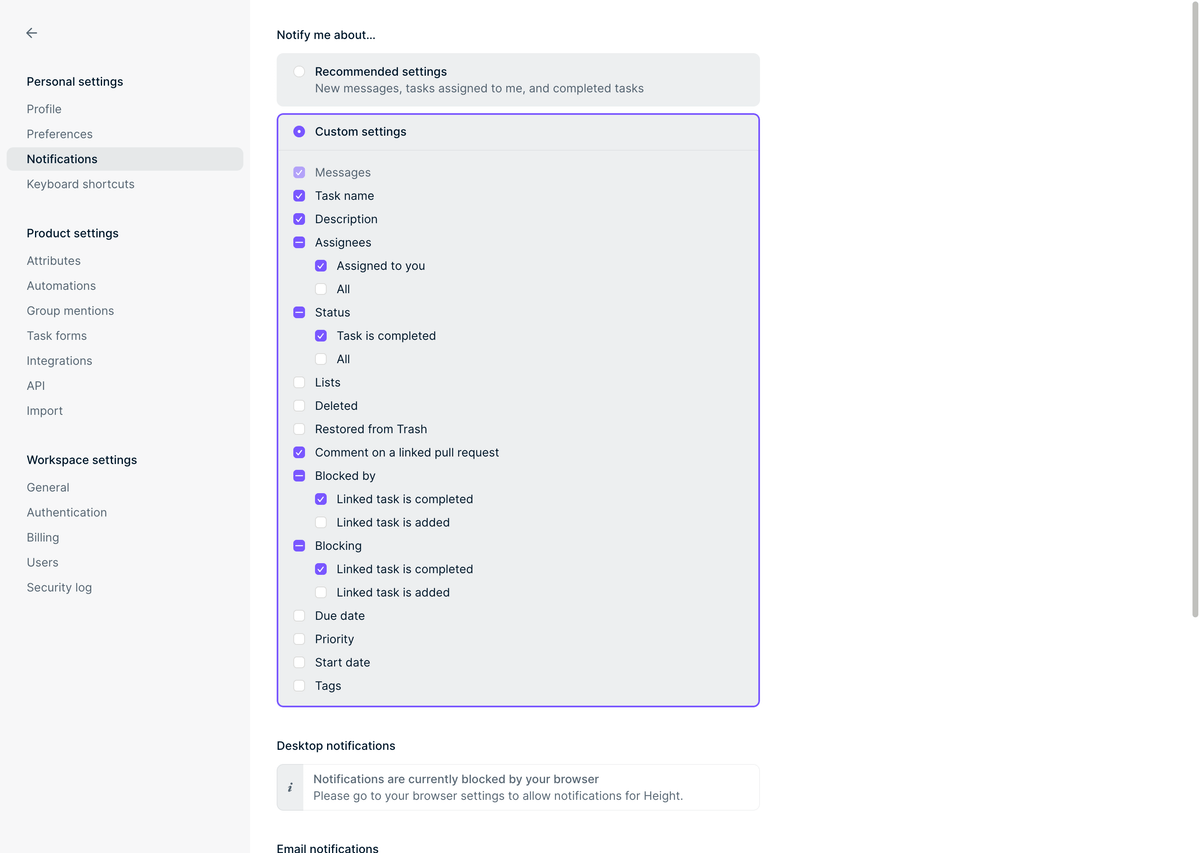
Task: Go to Keyboard shortcuts settings
Action: [80, 184]
